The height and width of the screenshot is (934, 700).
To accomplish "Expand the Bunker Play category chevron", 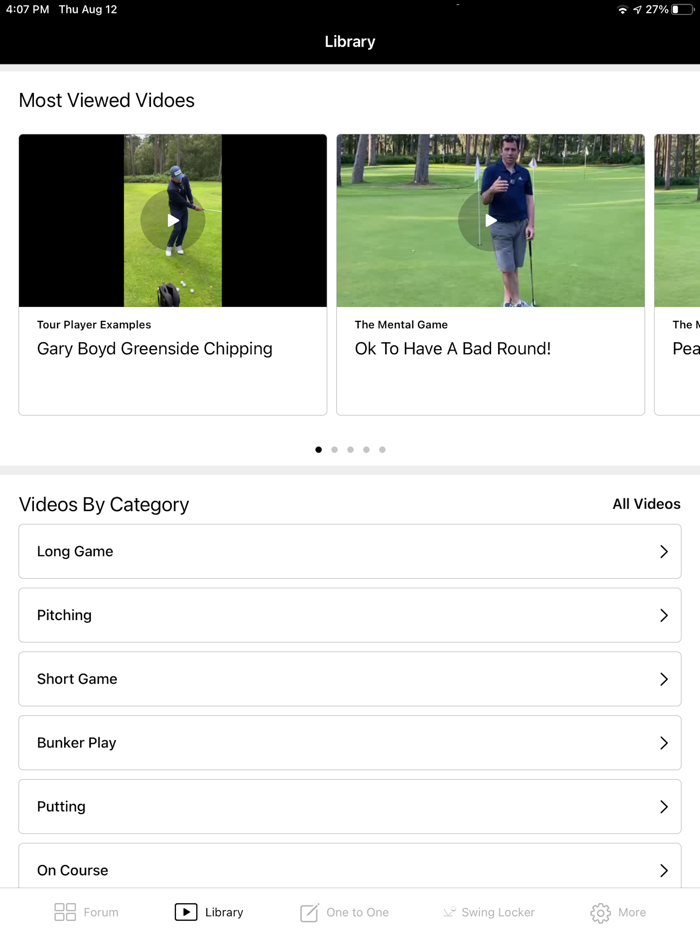I will 663,743.
